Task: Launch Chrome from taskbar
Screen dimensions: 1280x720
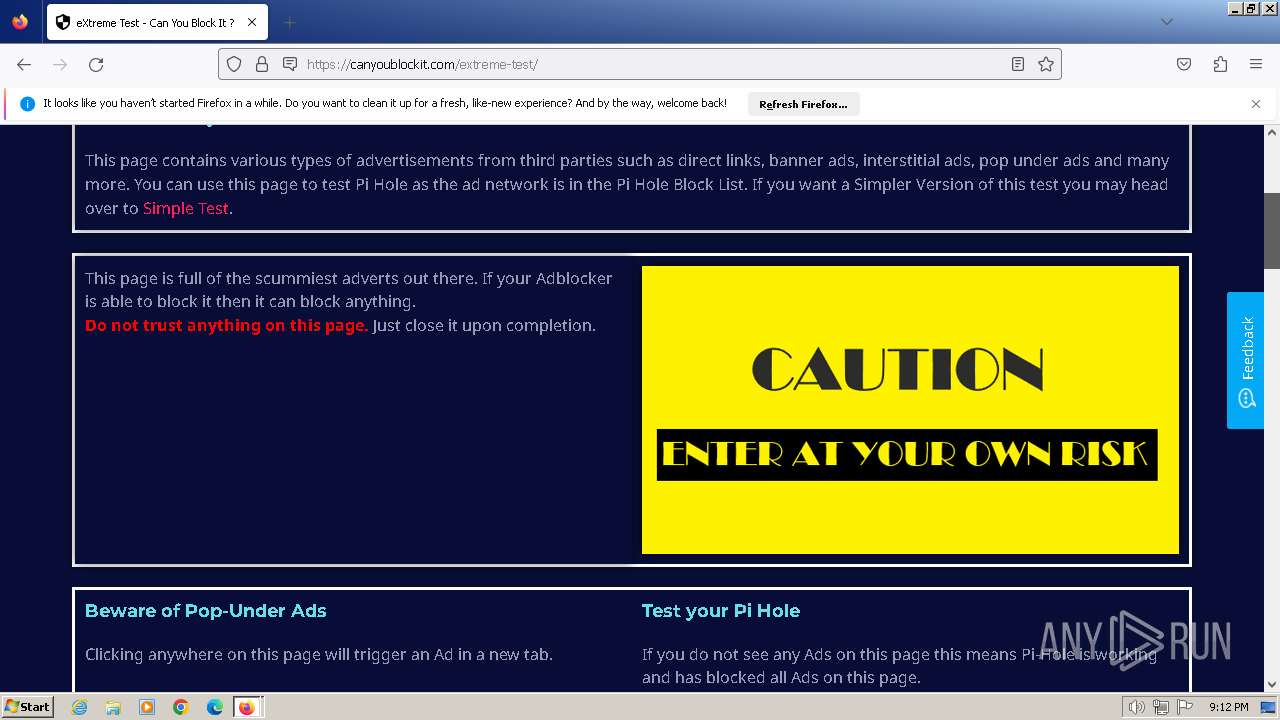Action: click(180, 707)
